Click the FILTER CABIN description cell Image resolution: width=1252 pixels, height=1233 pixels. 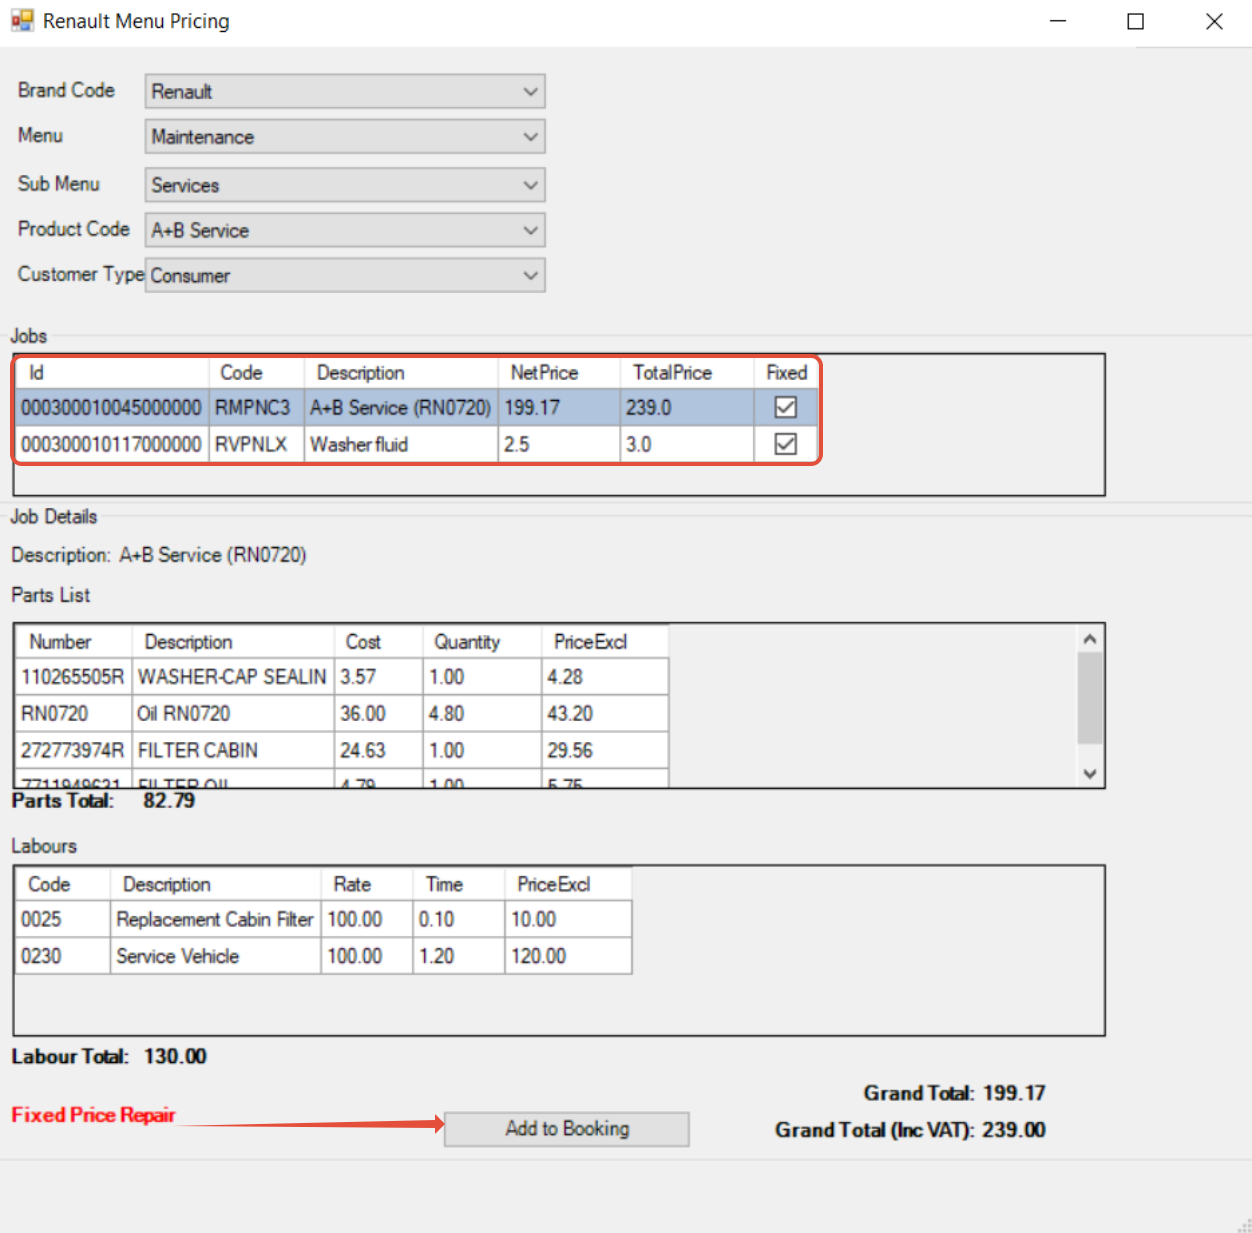point(233,750)
